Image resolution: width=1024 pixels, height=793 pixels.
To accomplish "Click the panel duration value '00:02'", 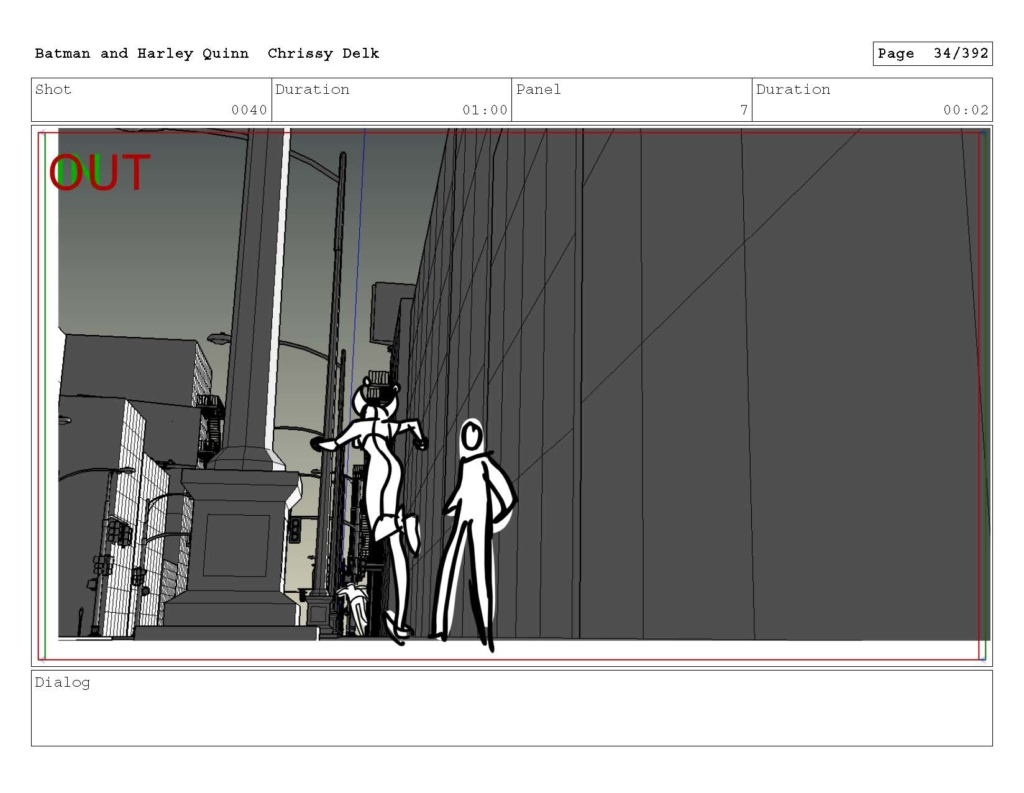I will [966, 110].
